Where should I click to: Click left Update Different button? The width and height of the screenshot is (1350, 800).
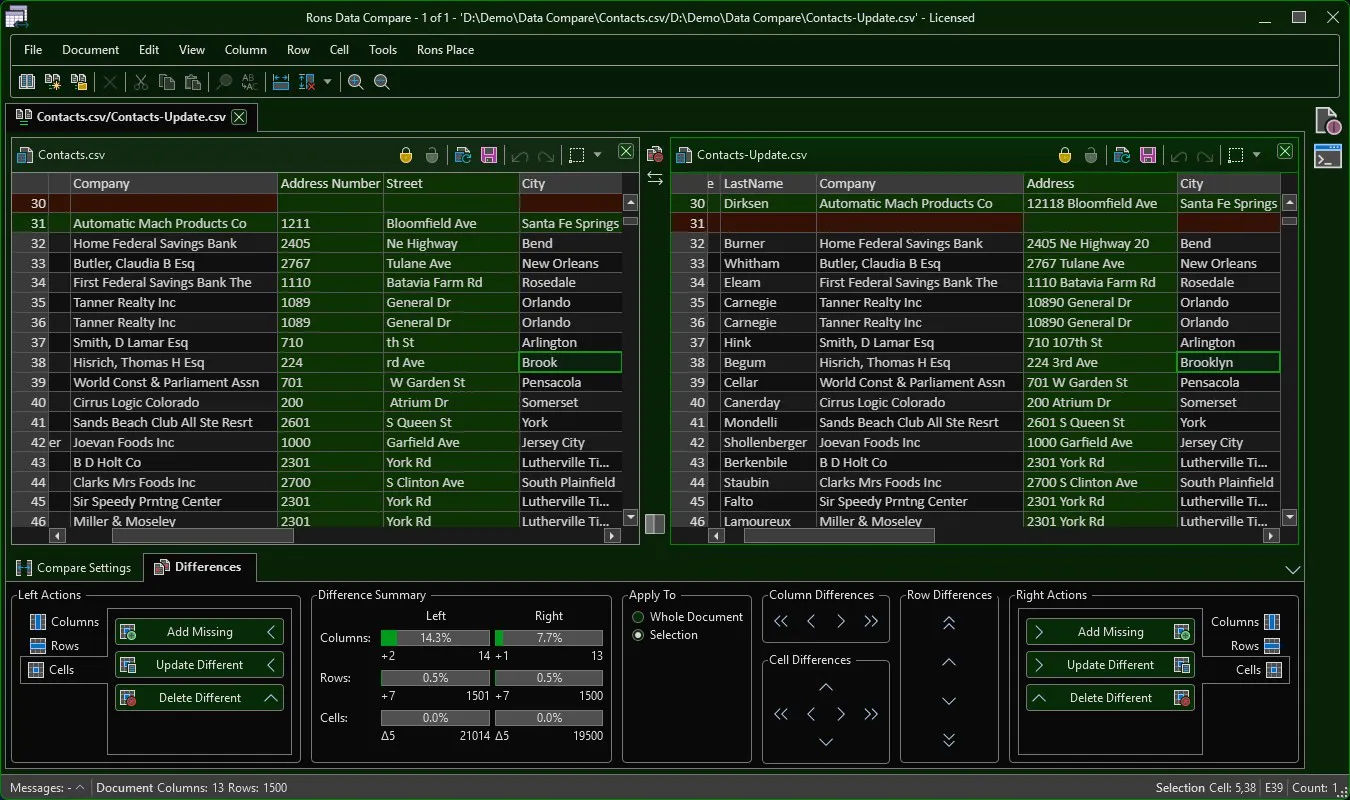(199, 665)
